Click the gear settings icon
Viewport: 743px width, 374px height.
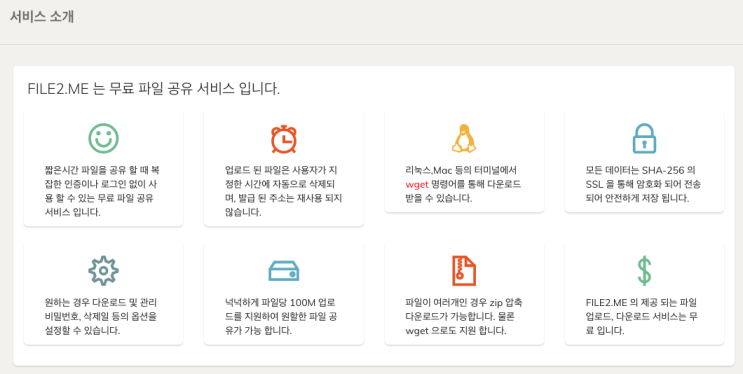pos(103,271)
